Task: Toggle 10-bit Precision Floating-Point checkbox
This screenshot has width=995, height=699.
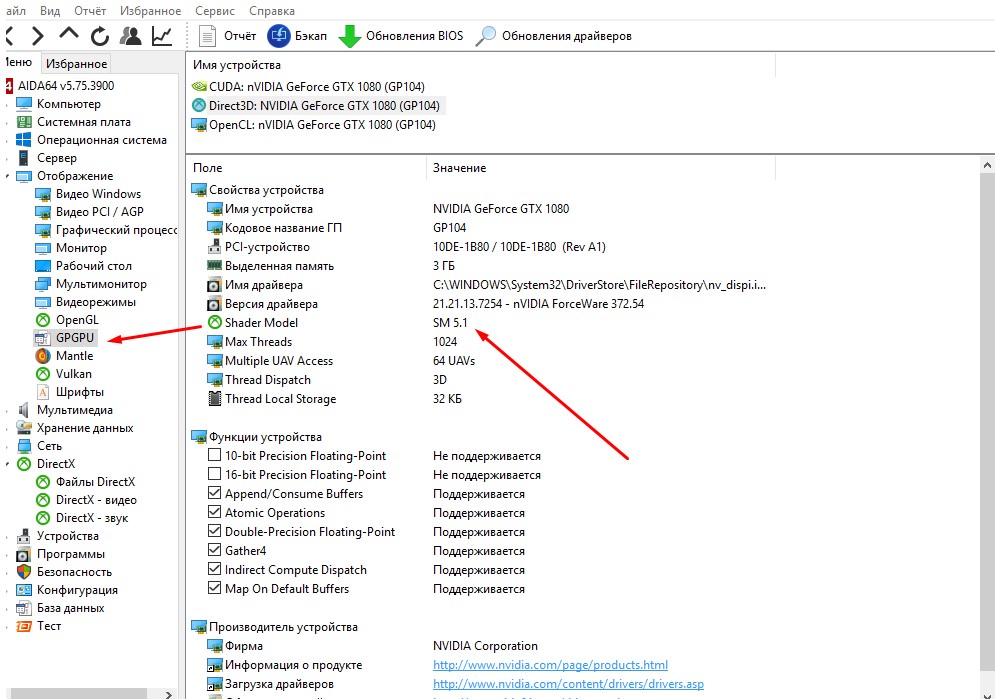Action: point(214,456)
